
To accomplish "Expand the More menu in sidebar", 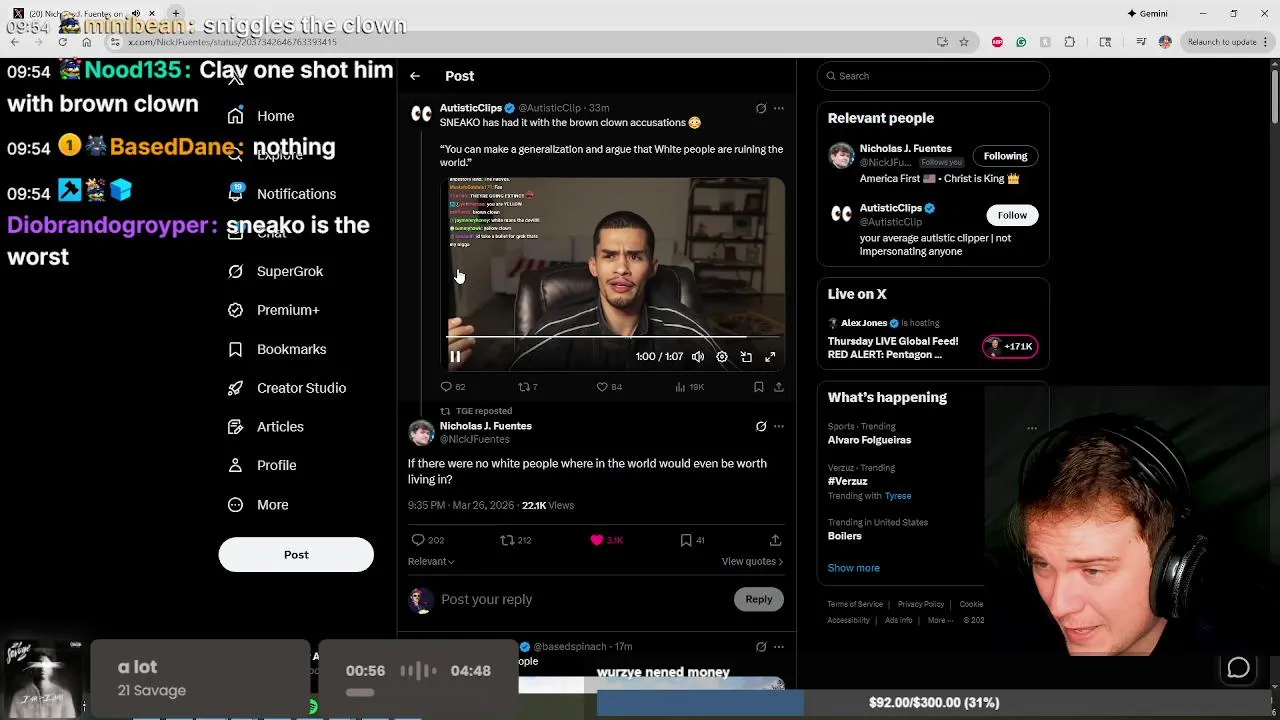I will tap(258, 505).
